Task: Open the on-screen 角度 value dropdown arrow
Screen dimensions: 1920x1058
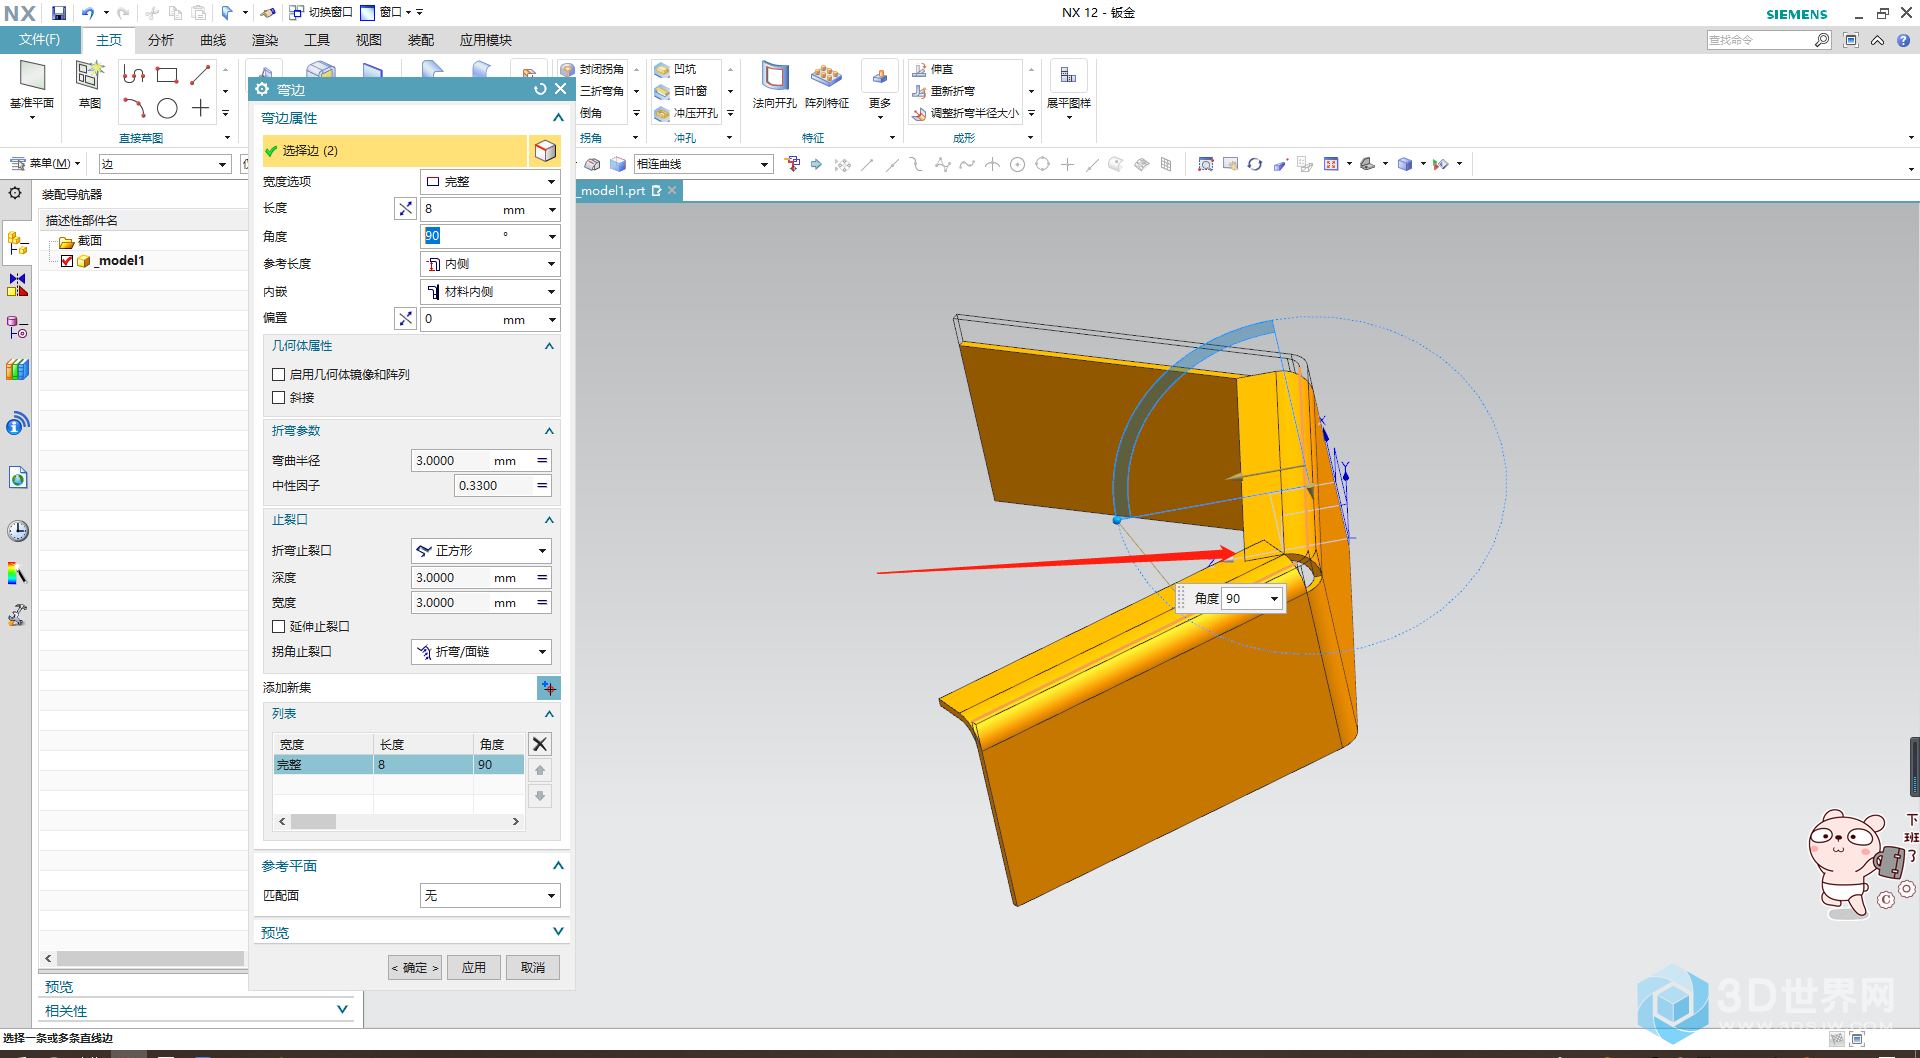Action: [1274, 599]
